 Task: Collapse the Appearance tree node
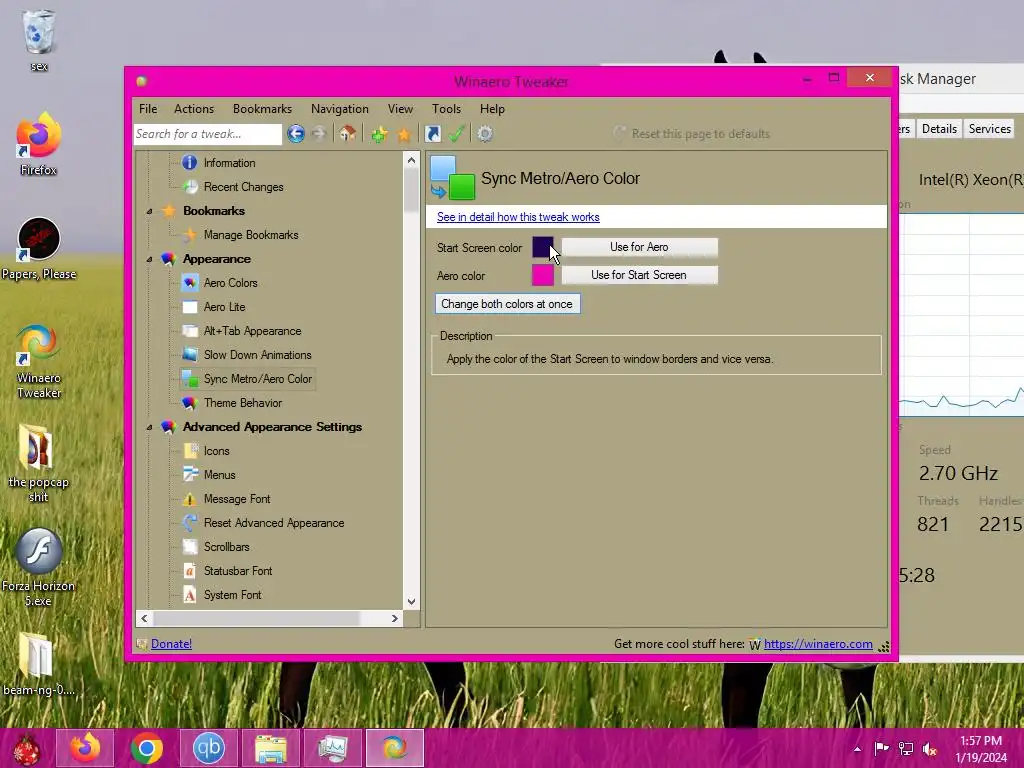pyautogui.click(x=150, y=259)
